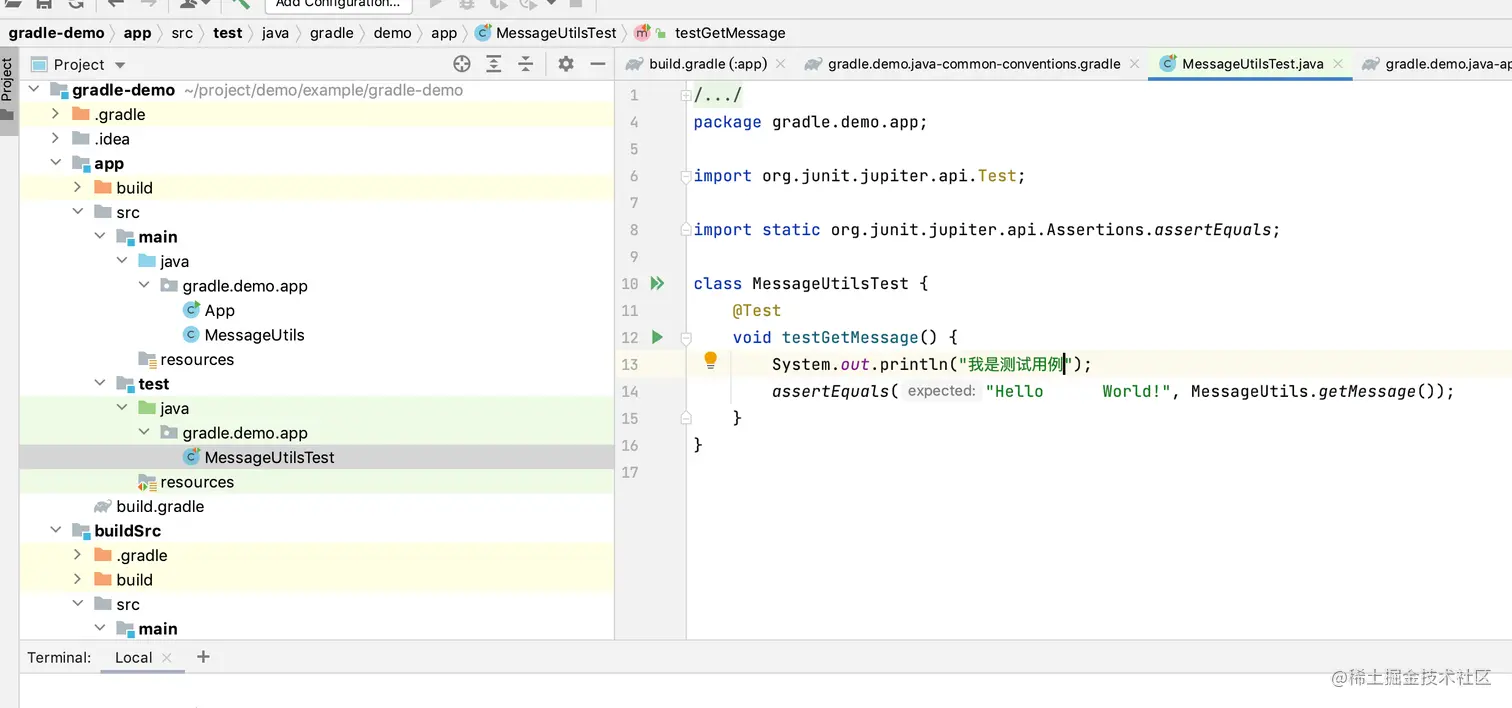Click demo in the breadcrumb bar

392,33
